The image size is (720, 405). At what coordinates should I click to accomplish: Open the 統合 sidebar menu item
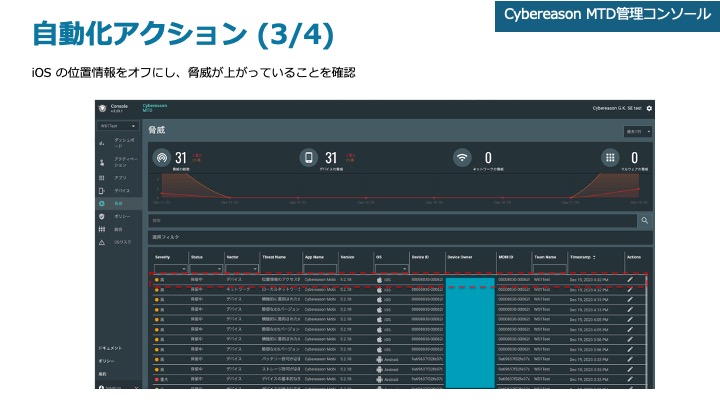[118, 229]
